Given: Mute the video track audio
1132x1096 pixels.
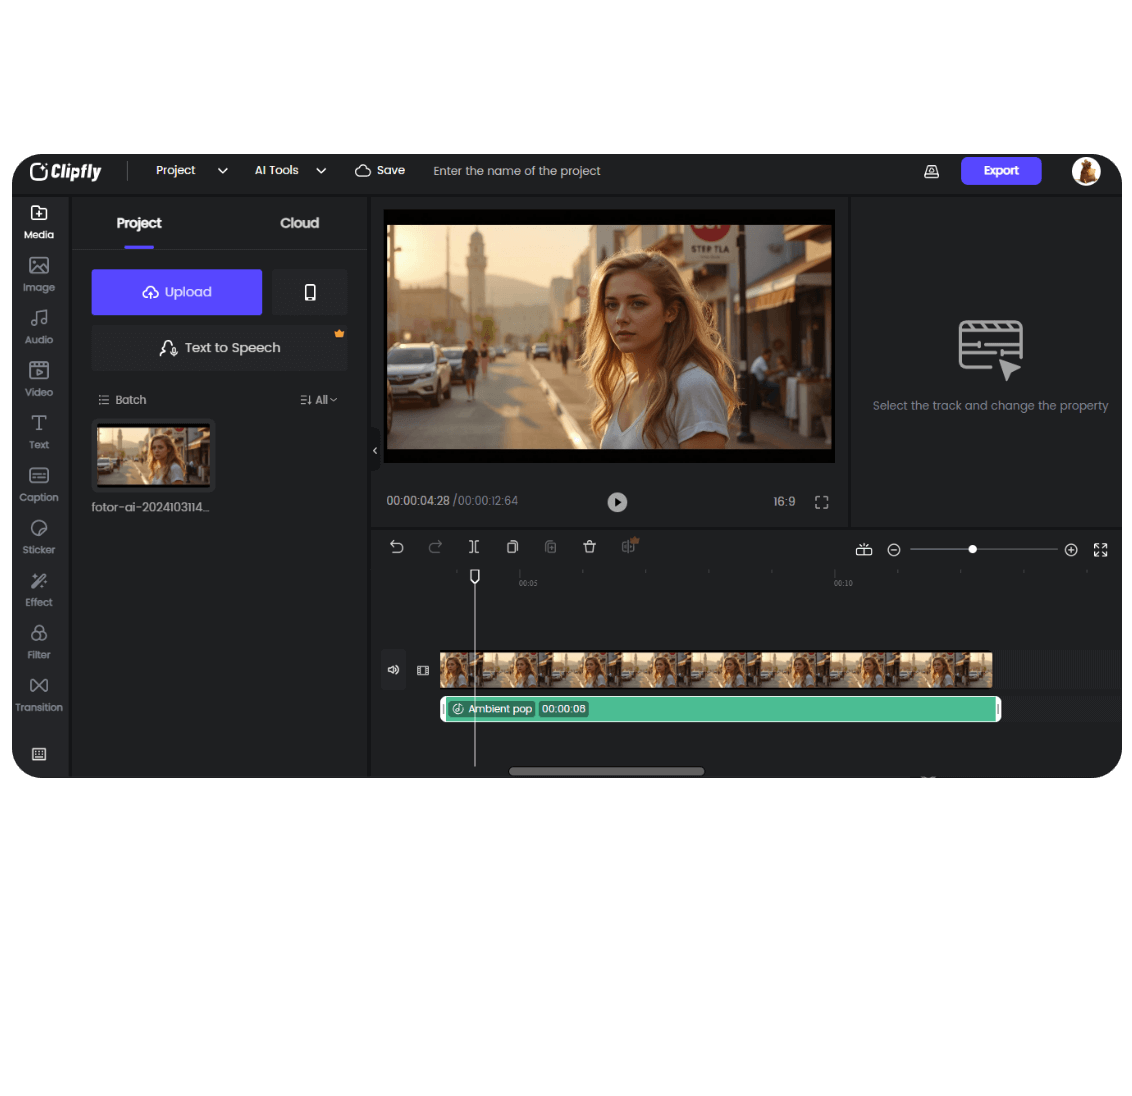Looking at the screenshot, I should coord(393,670).
